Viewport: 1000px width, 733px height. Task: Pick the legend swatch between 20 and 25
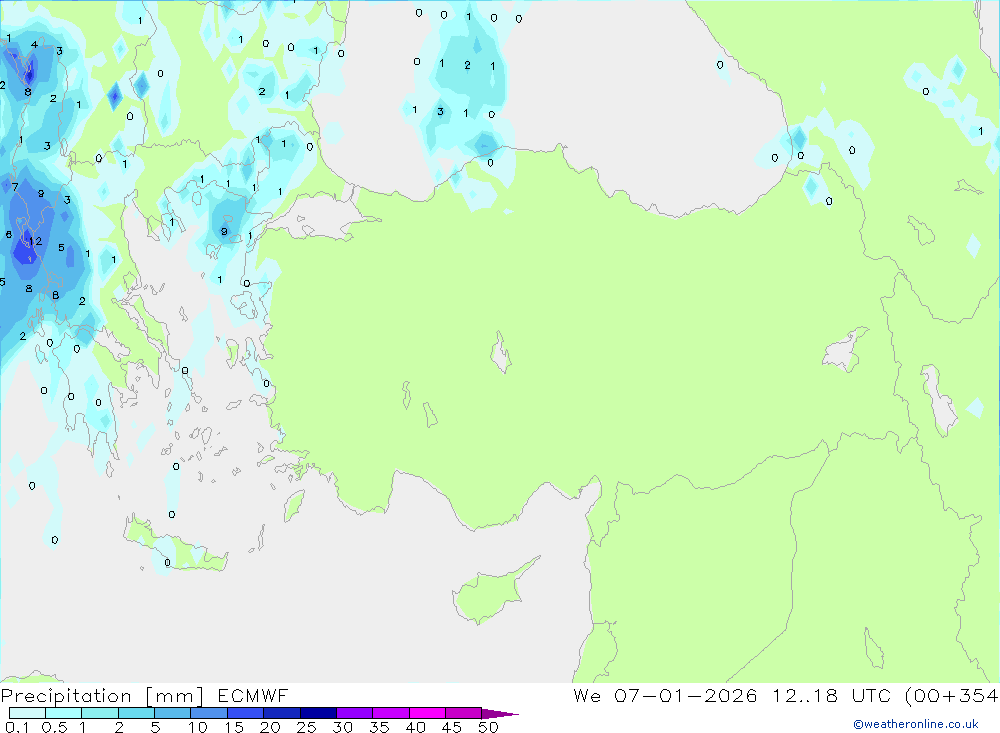(x=281, y=713)
